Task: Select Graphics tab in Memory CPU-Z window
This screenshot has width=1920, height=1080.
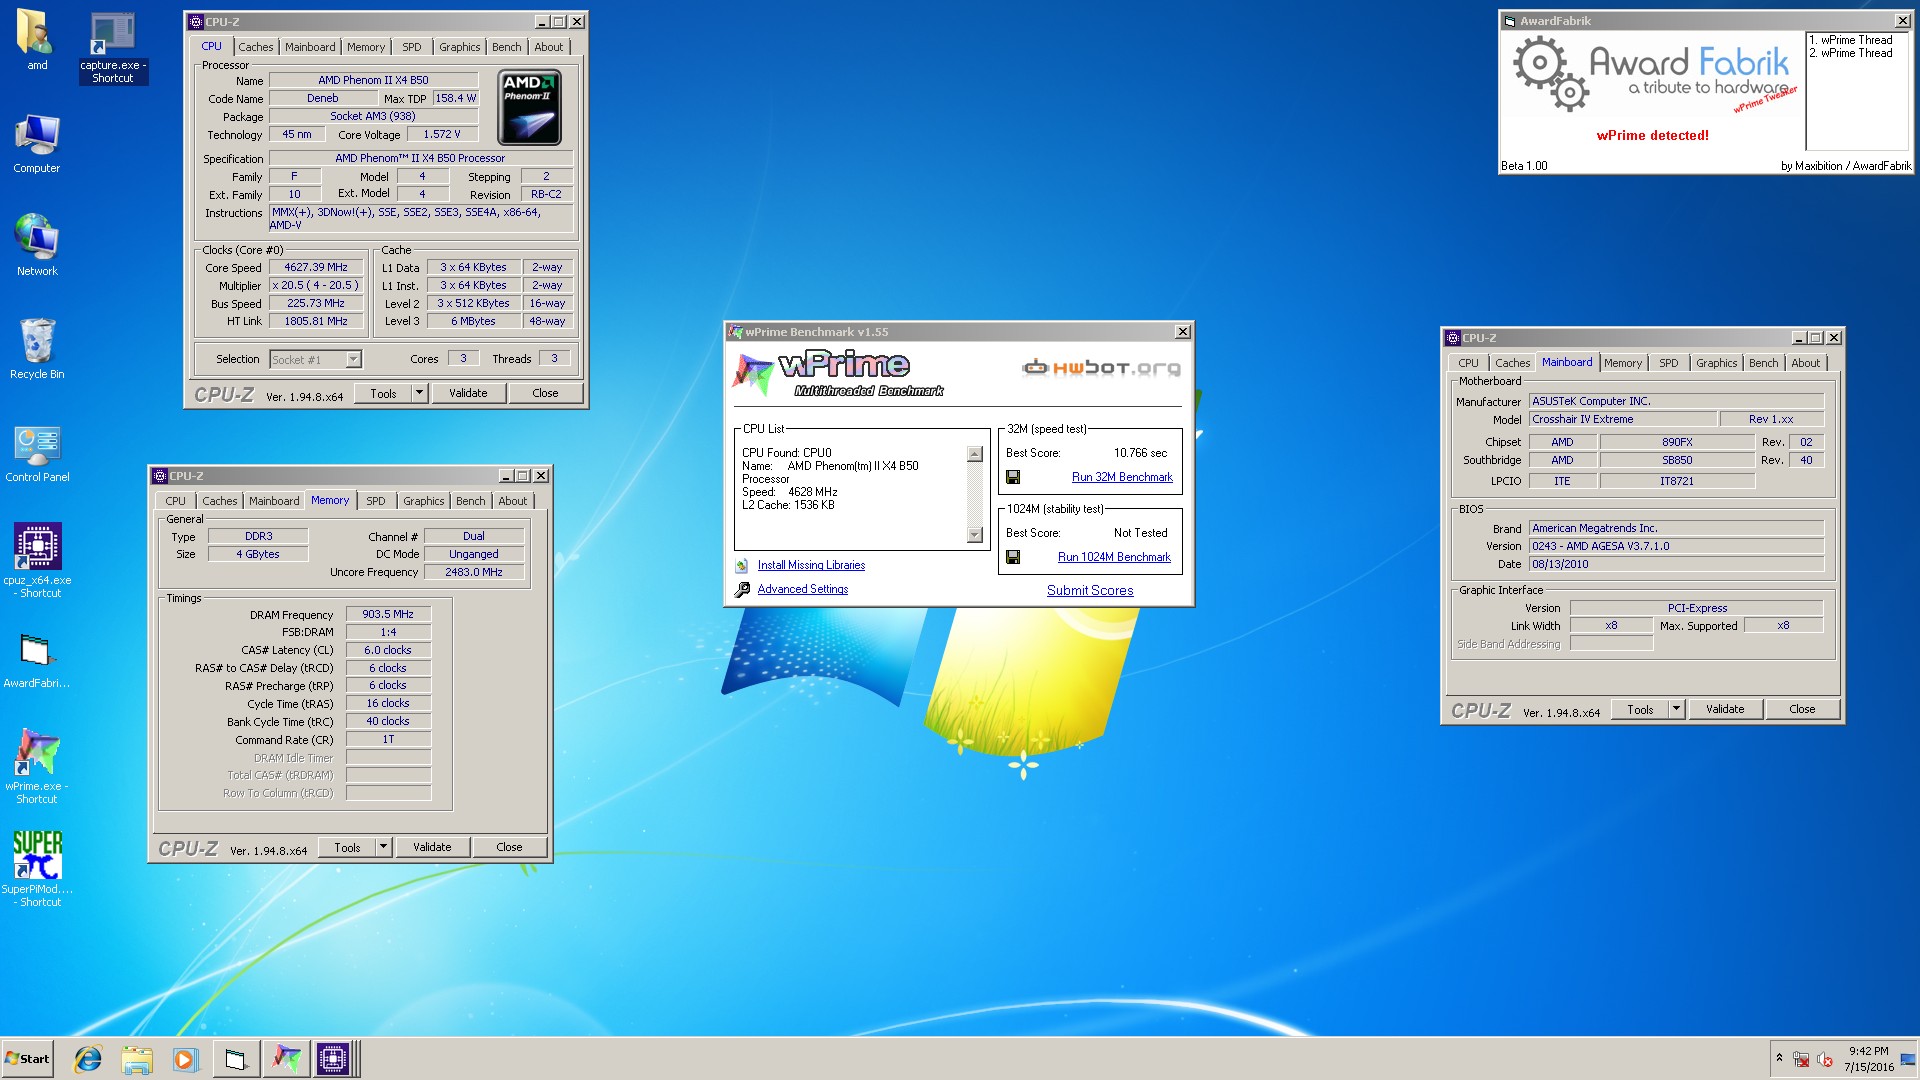Action: pos(424,501)
